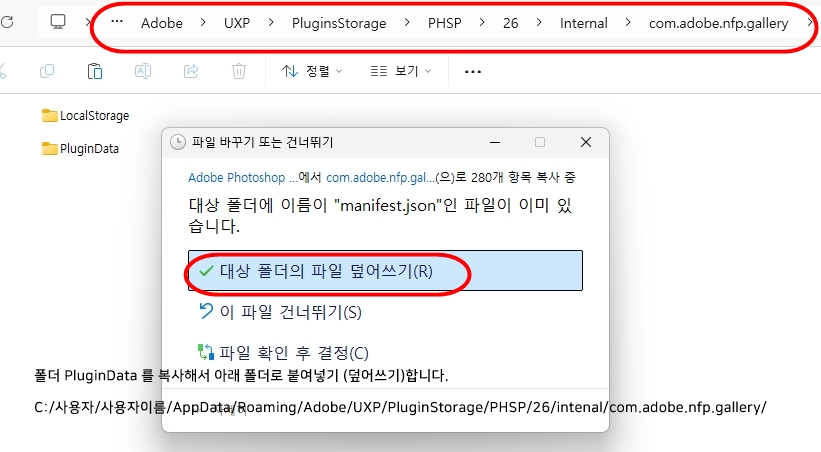The width and height of the screenshot is (821, 452).
Task: Click the delete trash can icon
Action: (x=239, y=71)
